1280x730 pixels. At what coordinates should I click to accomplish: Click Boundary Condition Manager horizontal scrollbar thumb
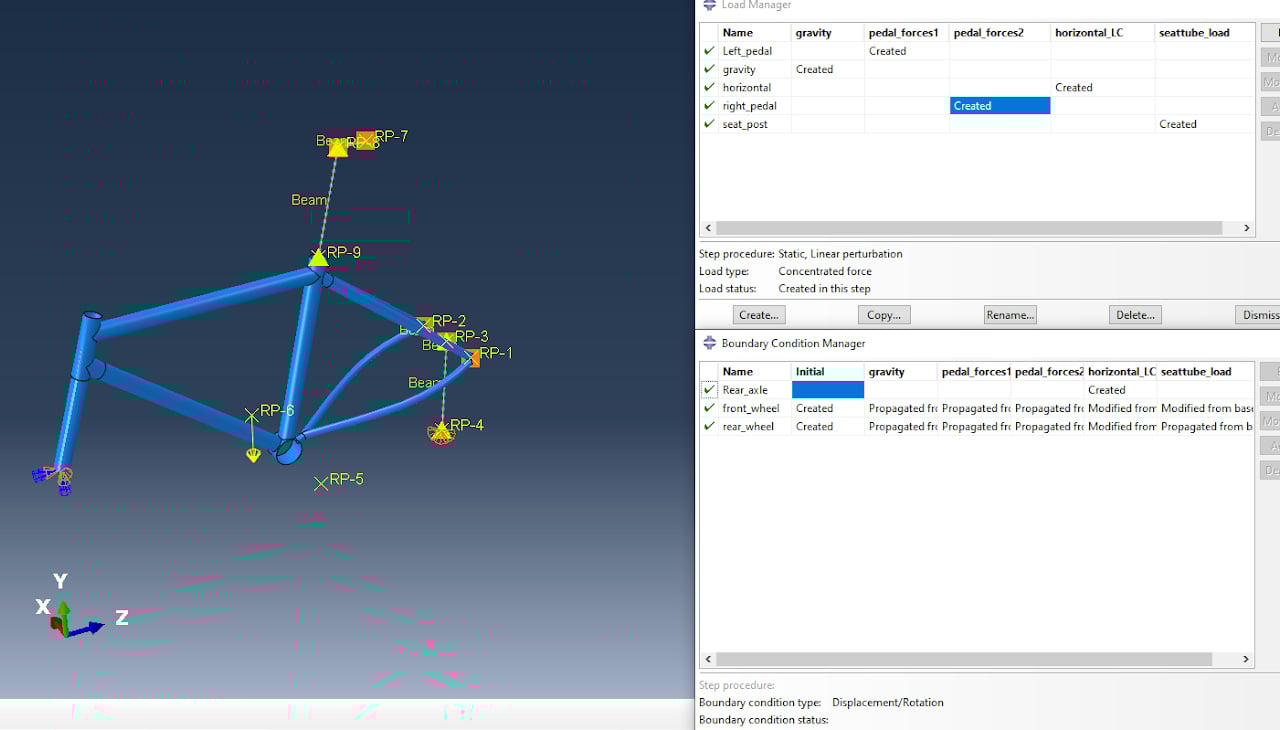pyautogui.click(x=964, y=659)
